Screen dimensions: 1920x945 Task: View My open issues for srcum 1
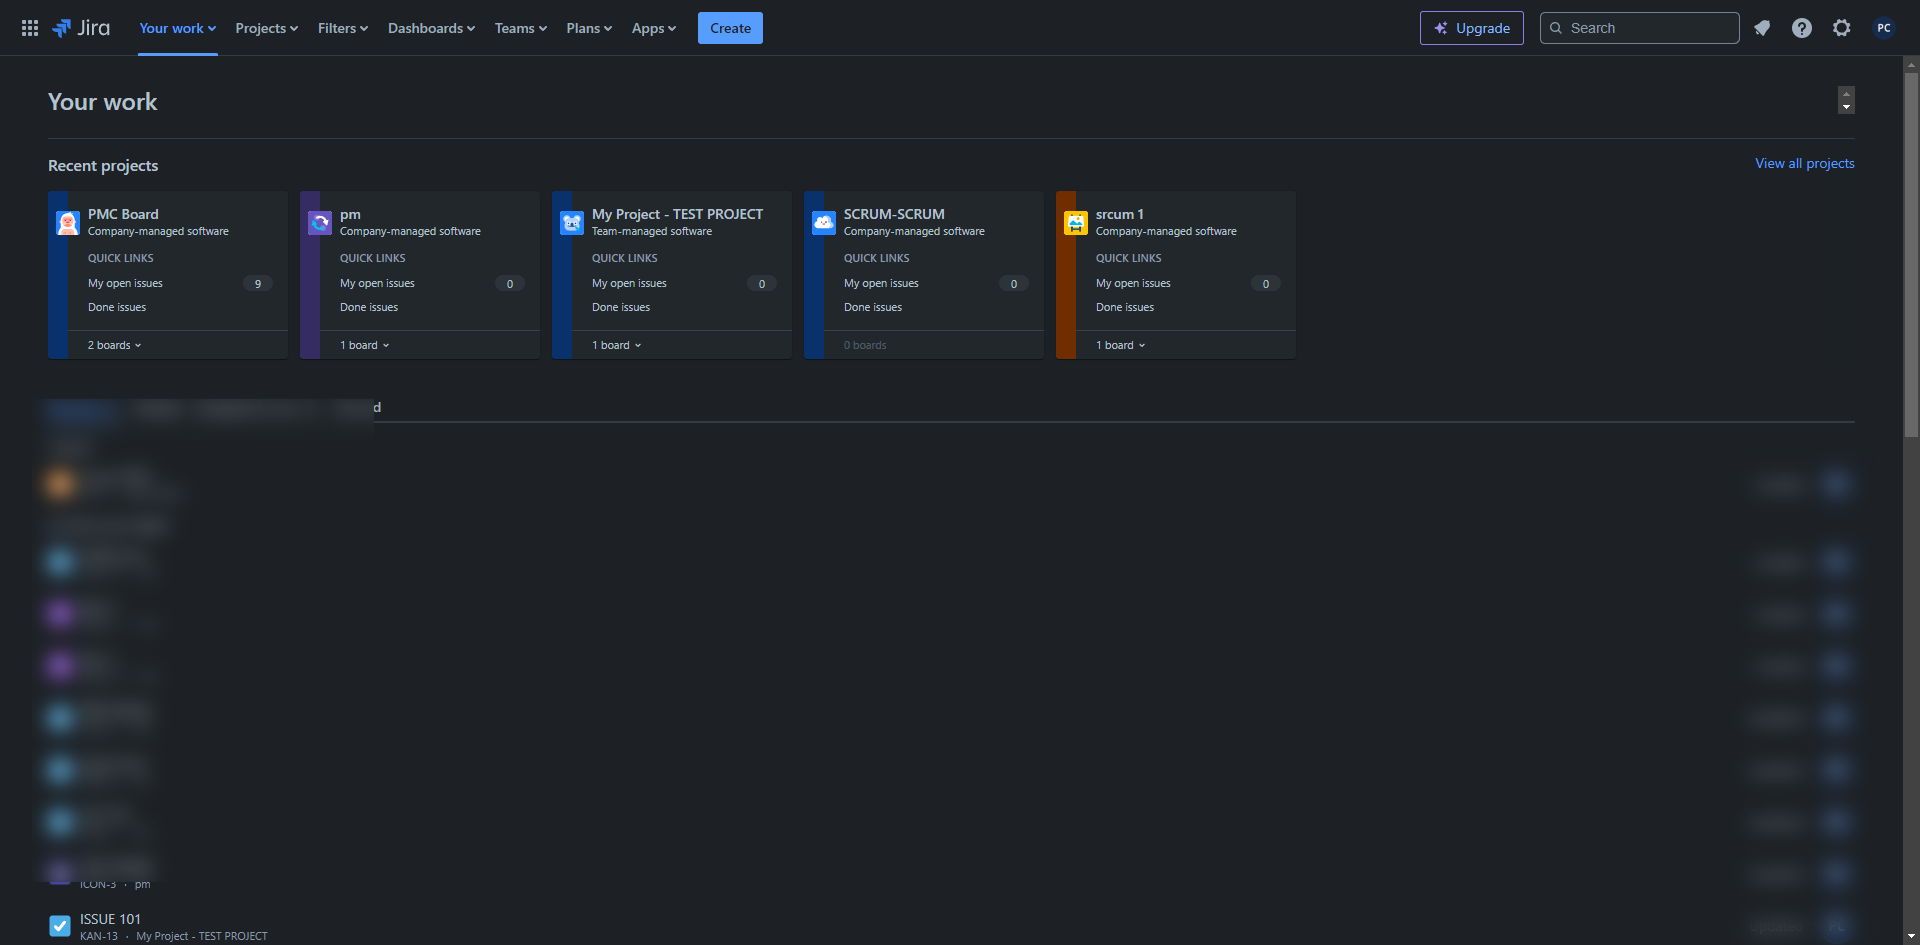point(1133,283)
